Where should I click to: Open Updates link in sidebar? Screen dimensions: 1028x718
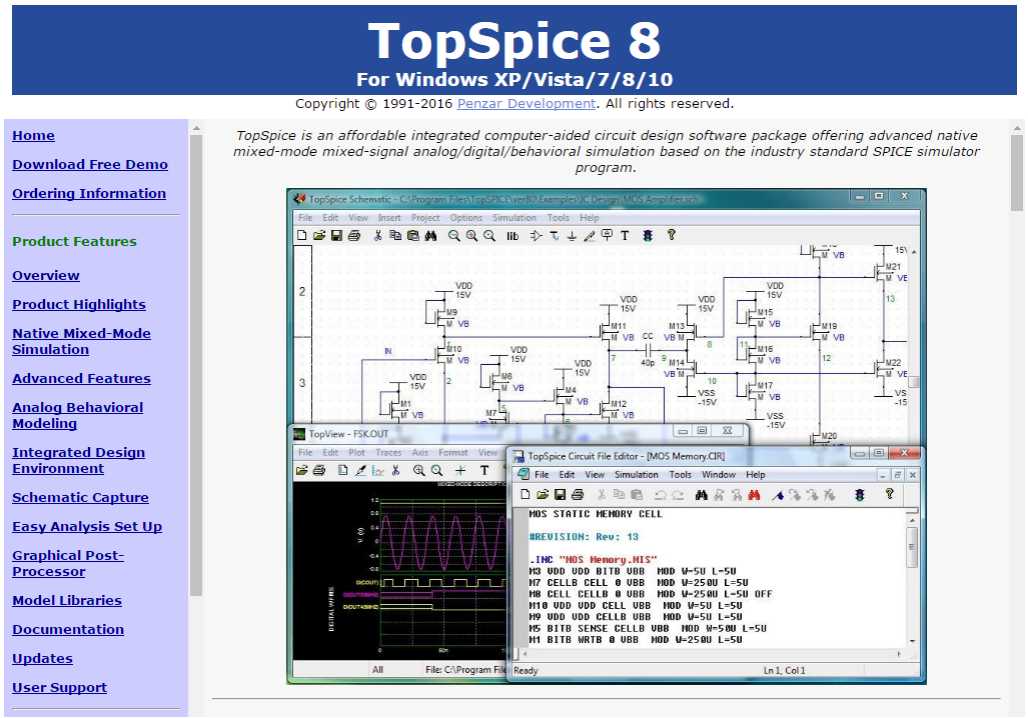point(43,658)
